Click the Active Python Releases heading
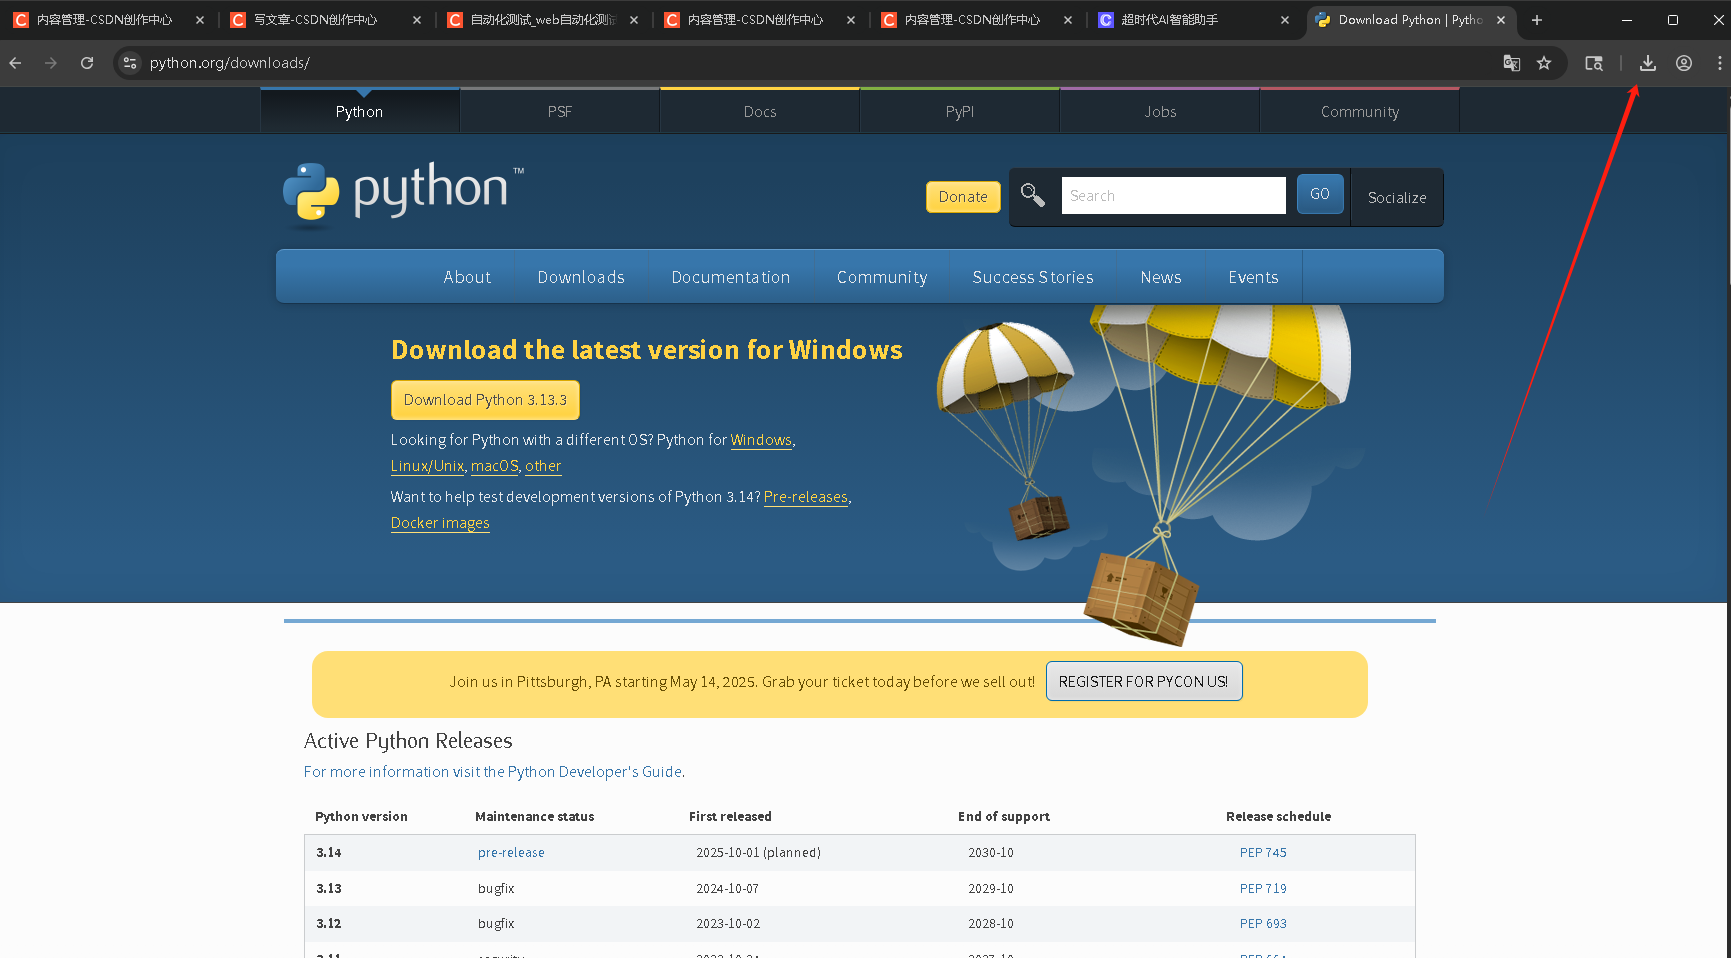The height and width of the screenshot is (958, 1731). coord(408,741)
